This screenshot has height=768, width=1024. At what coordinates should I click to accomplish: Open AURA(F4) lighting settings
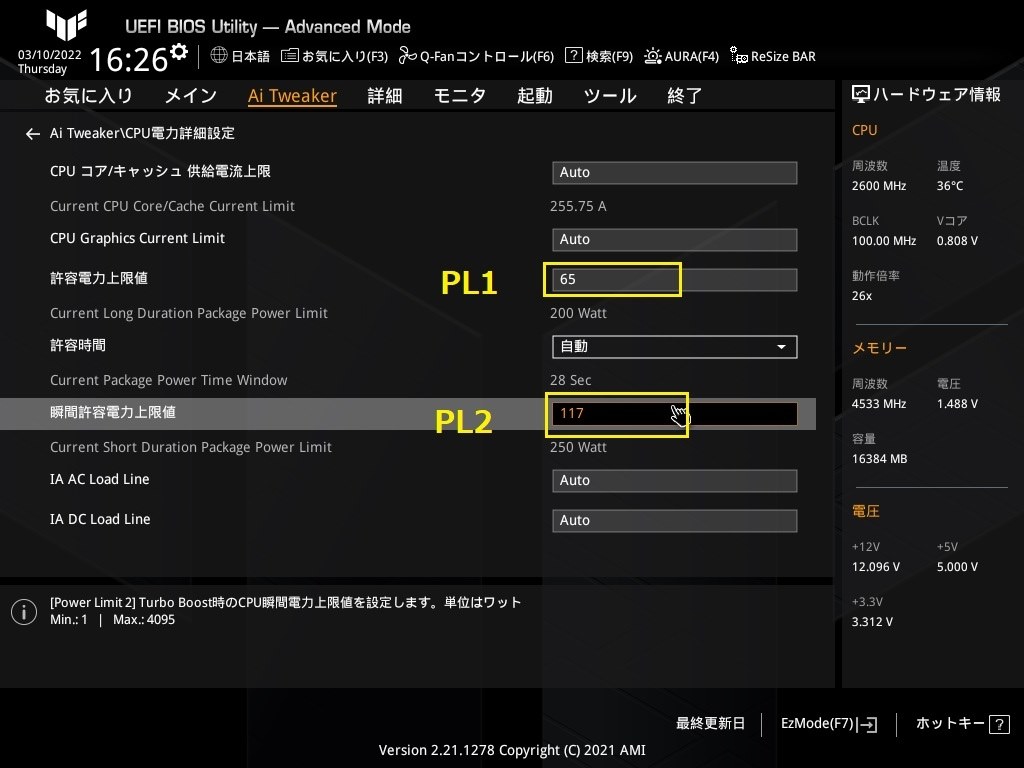click(681, 56)
